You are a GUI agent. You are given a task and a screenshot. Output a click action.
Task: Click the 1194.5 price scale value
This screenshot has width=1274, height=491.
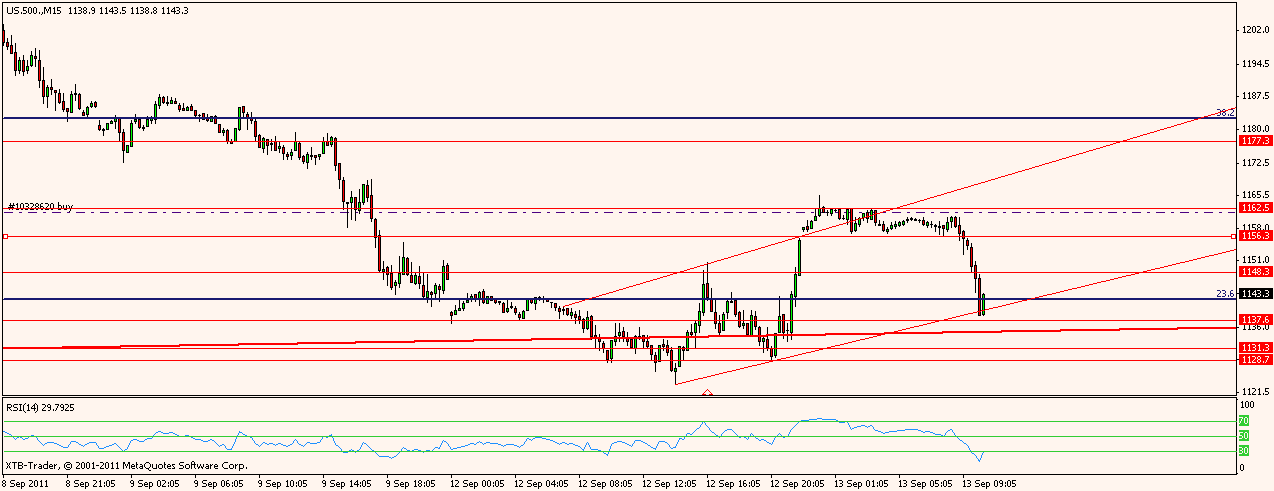click(x=1257, y=63)
